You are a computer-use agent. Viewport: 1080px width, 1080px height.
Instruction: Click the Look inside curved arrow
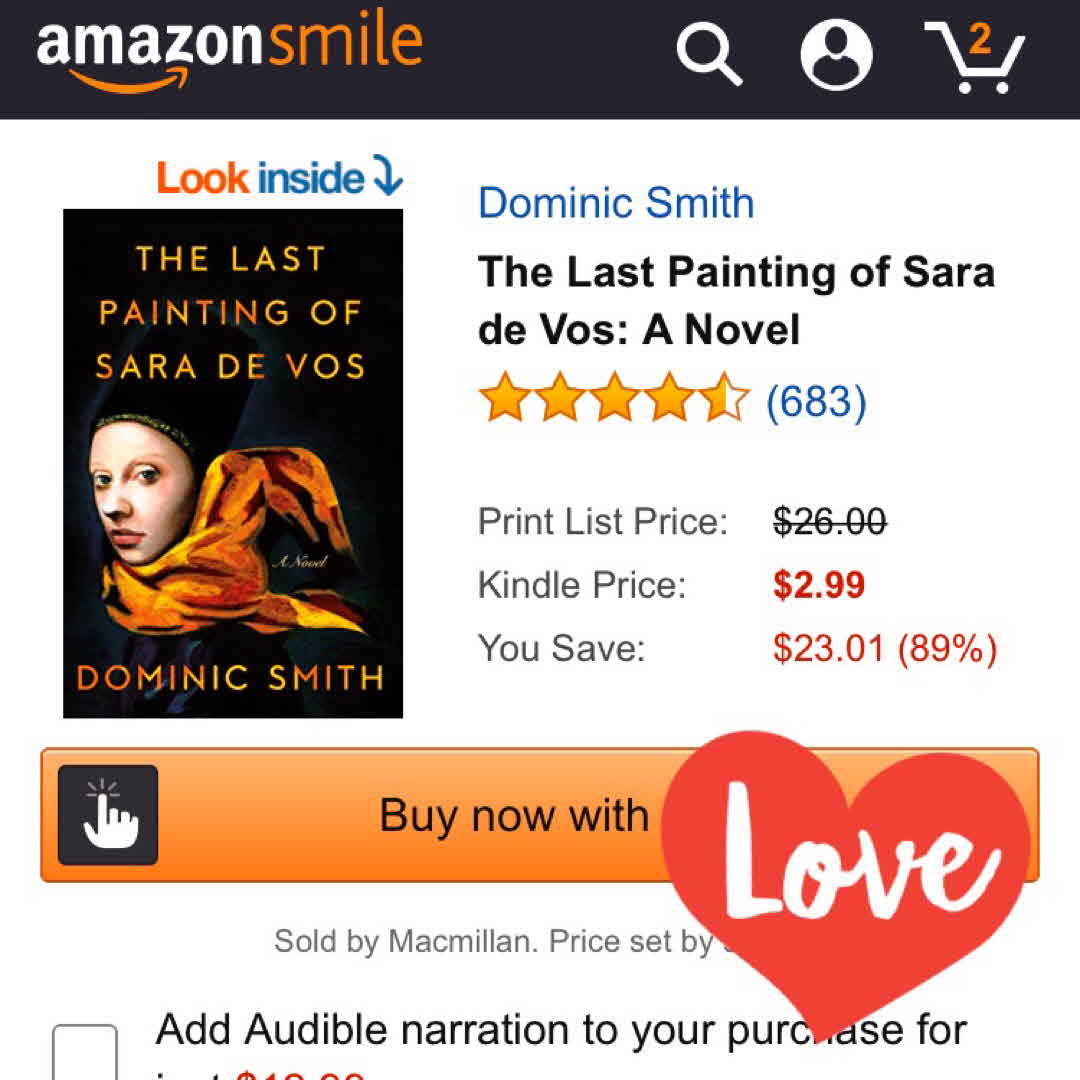(x=387, y=177)
